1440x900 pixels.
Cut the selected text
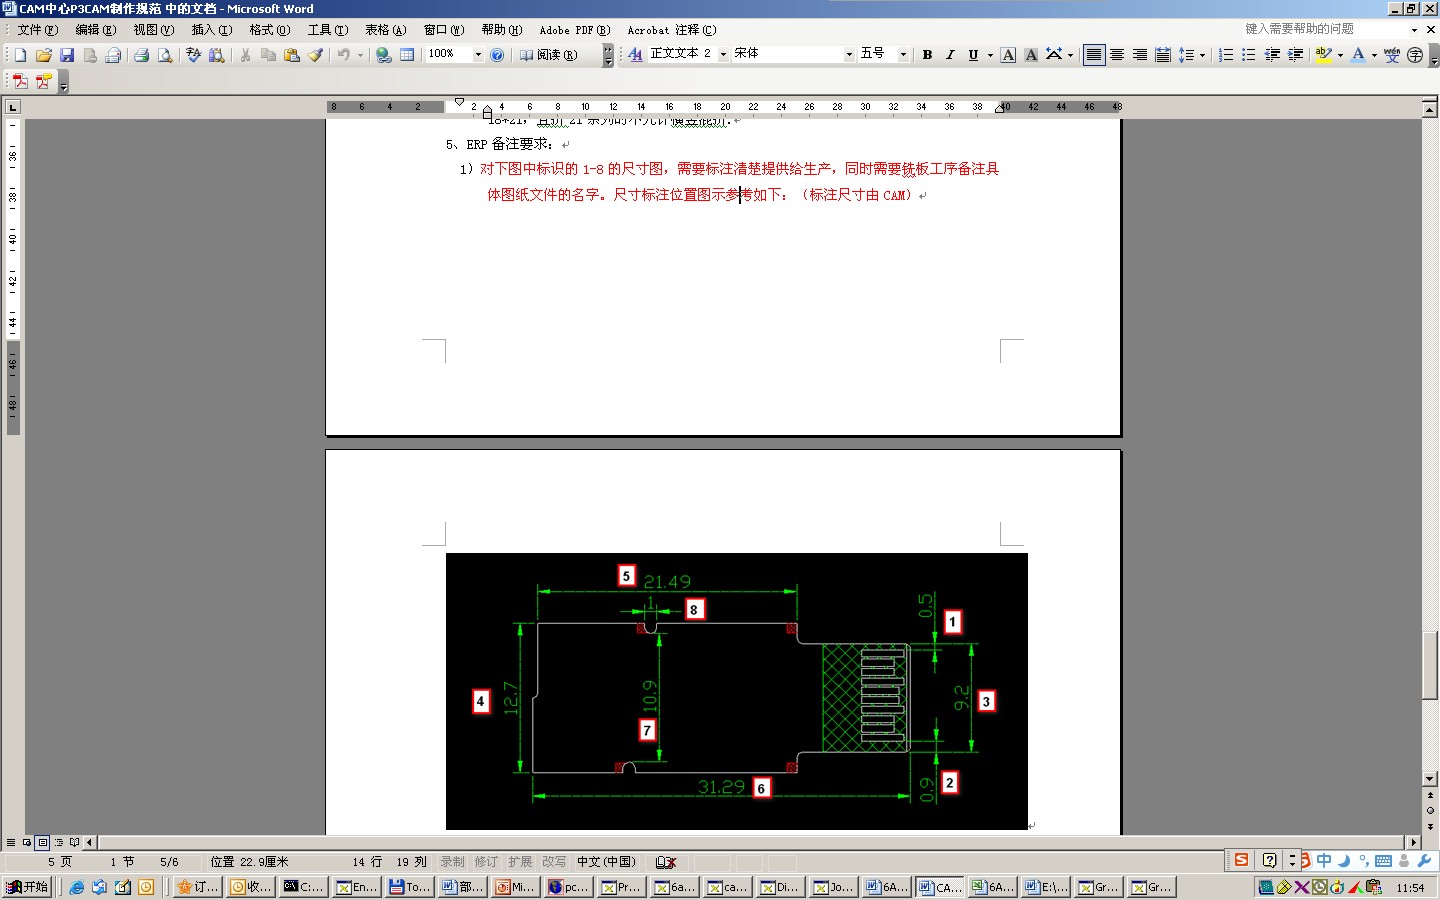pyautogui.click(x=245, y=55)
